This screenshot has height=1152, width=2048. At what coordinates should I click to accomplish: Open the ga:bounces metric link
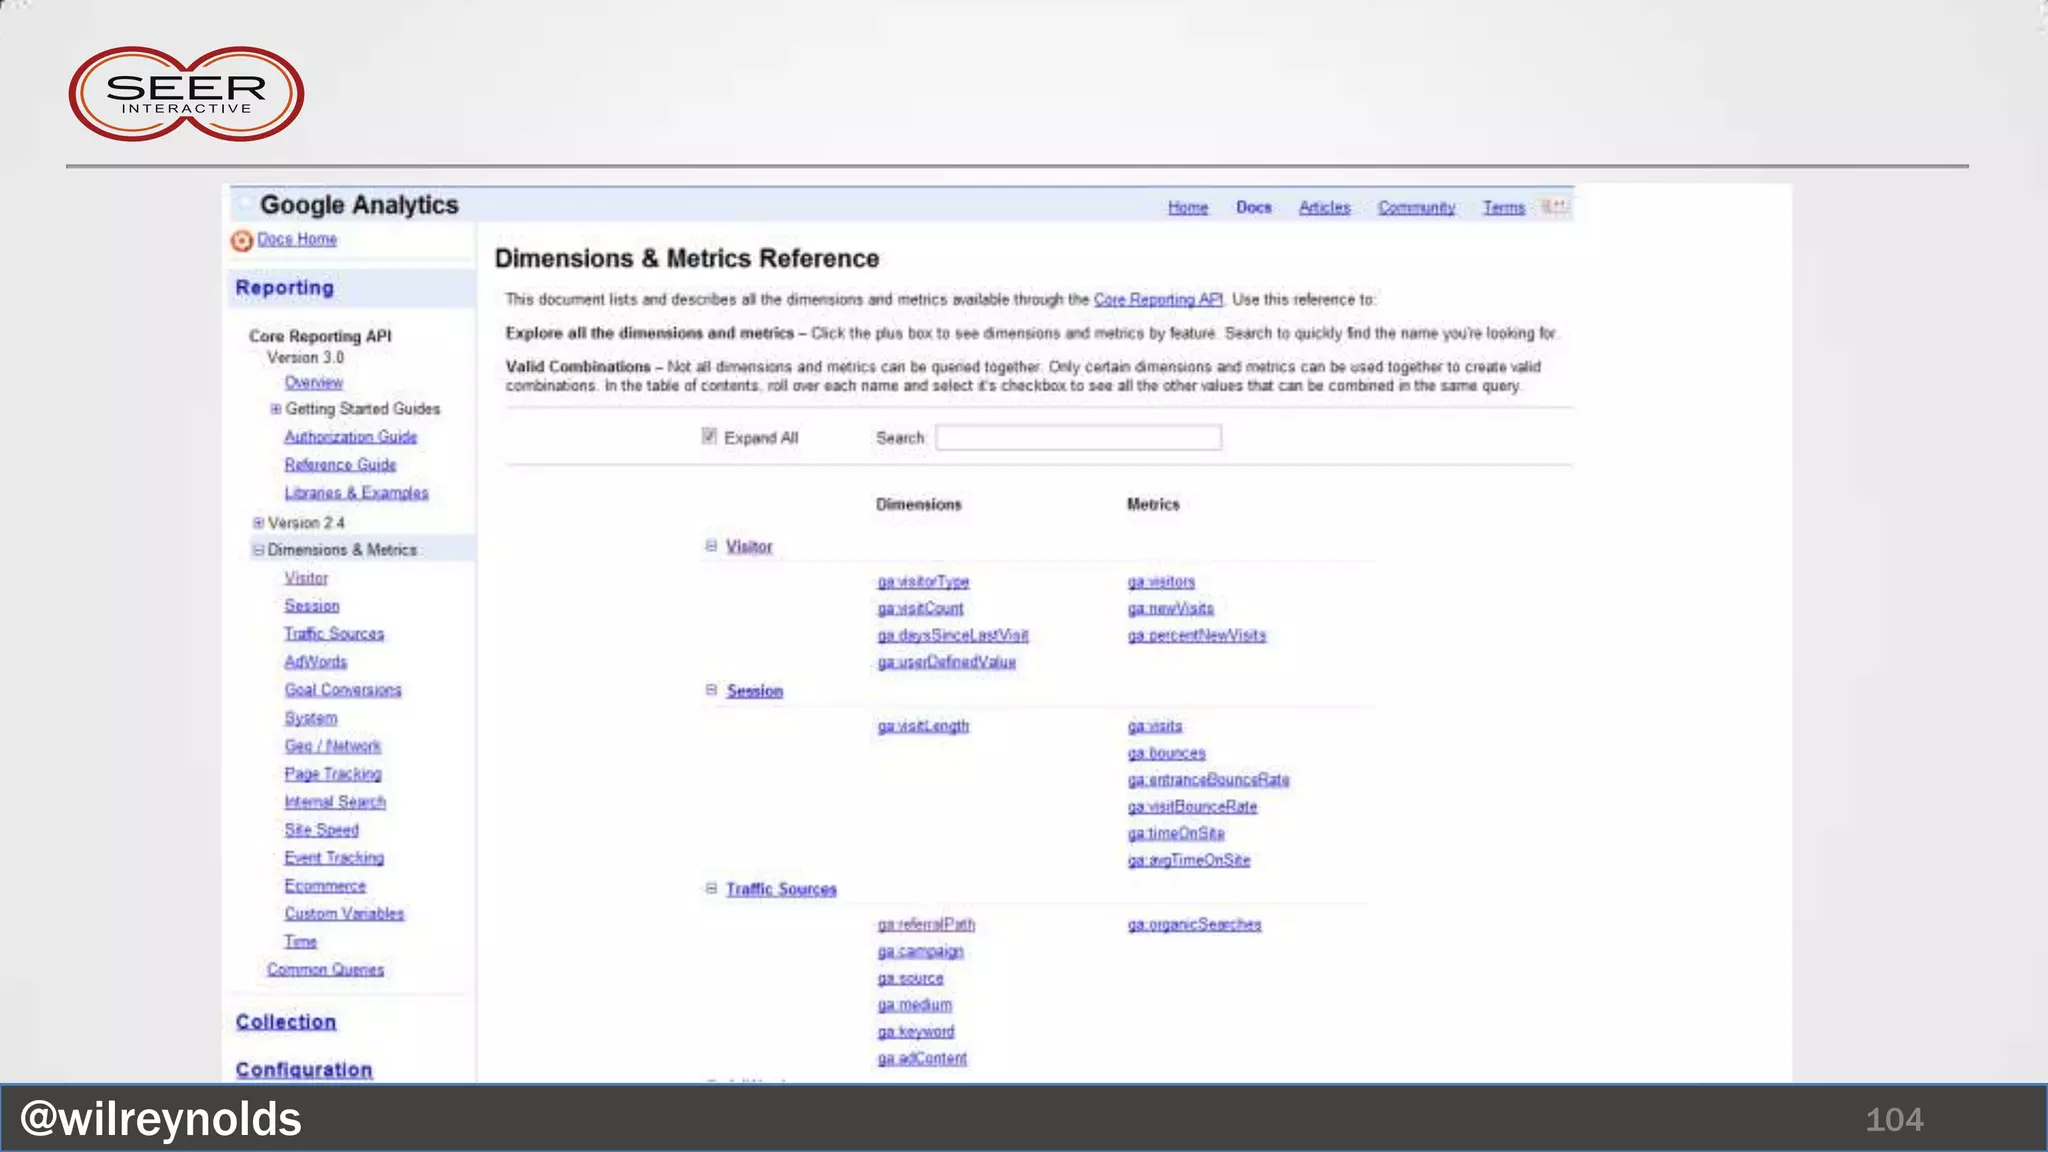point(1166,753)
